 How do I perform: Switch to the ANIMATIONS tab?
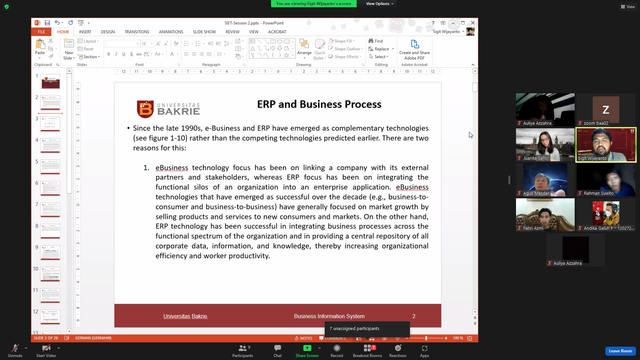point(171,31)
